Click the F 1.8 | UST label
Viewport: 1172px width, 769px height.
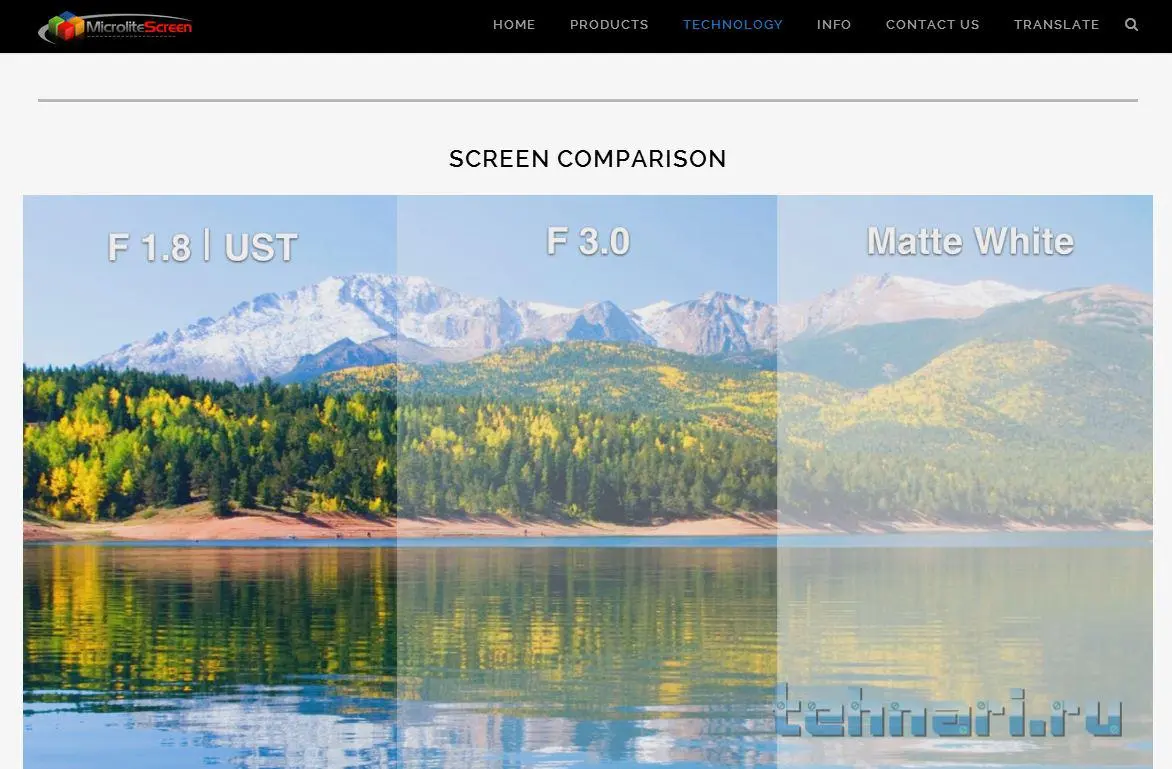coord(203,247)
